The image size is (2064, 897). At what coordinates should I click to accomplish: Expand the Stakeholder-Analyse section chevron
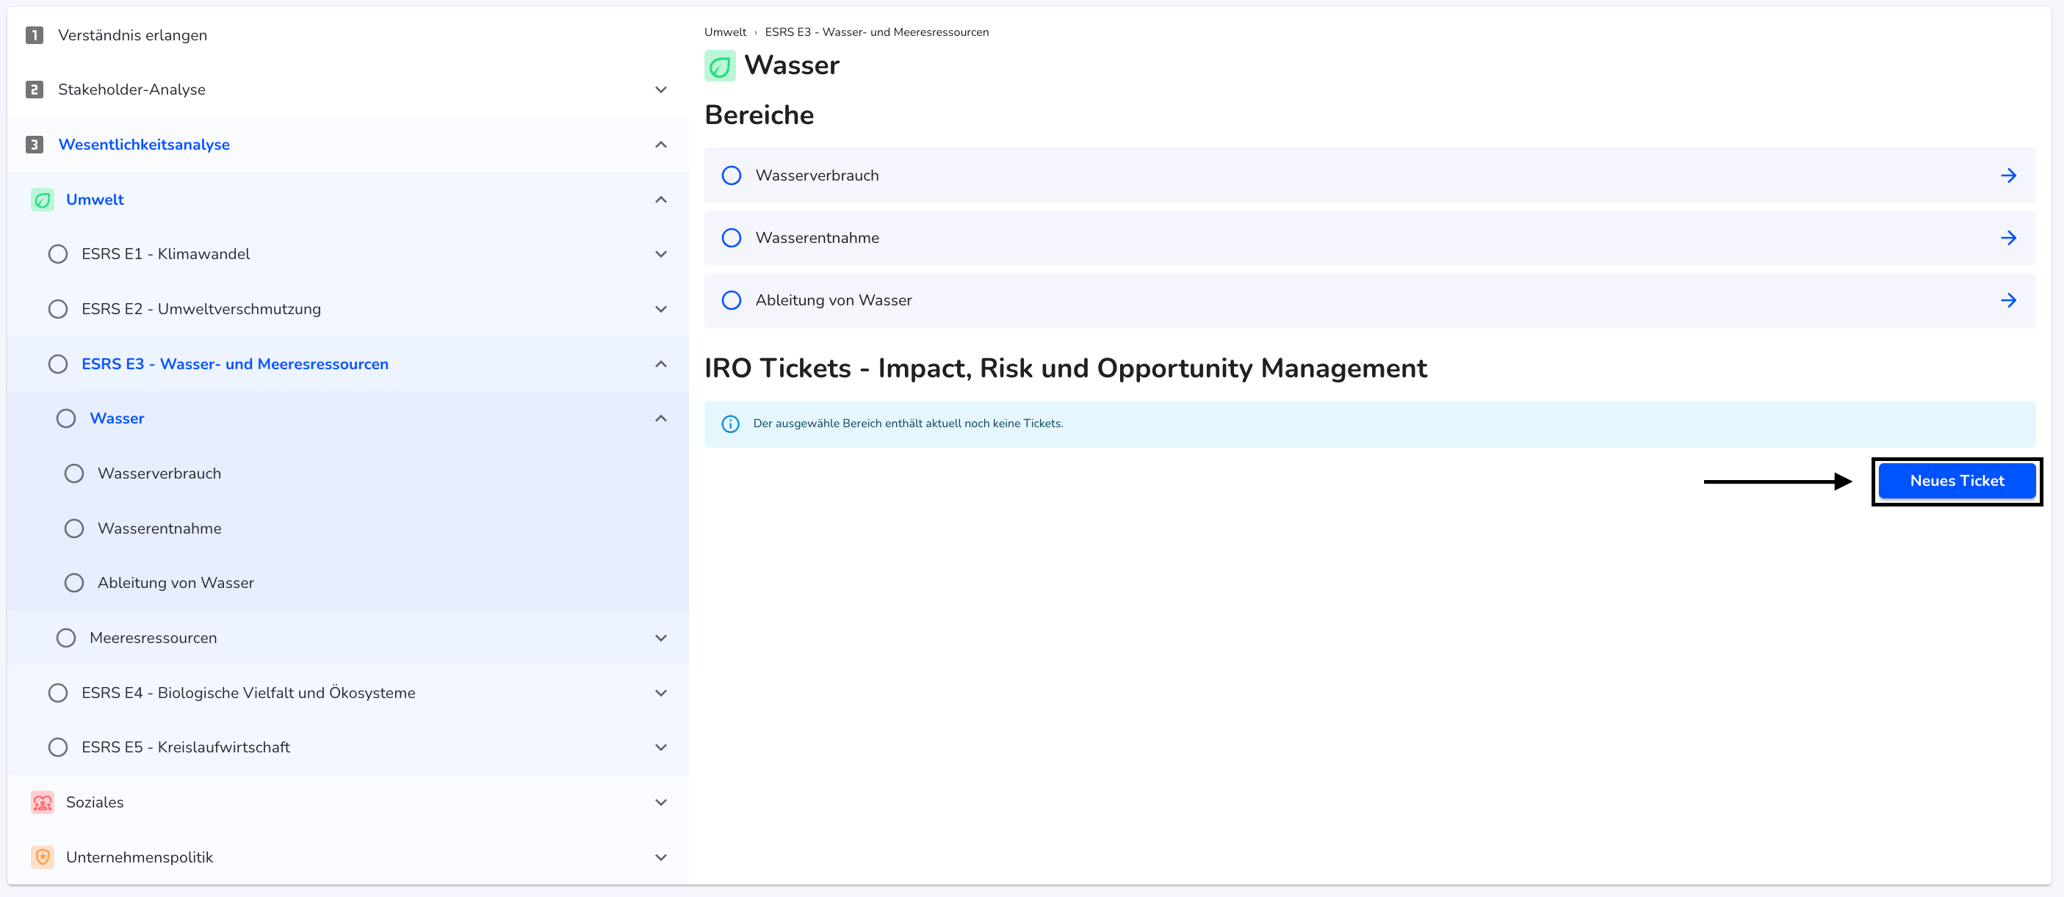661,90
